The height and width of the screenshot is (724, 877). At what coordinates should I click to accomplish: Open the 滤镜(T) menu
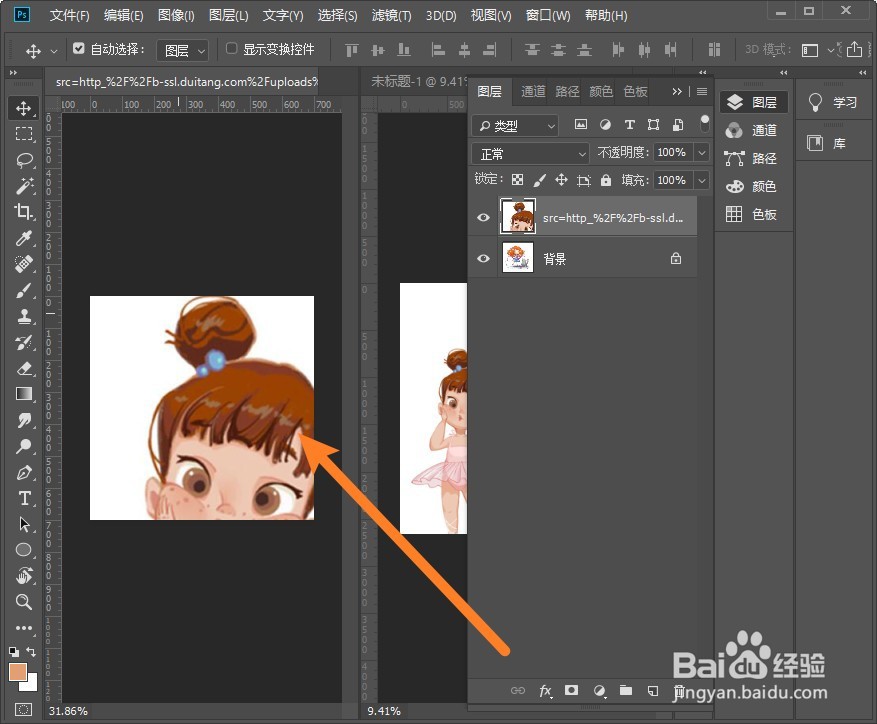pyautogui.click(x=391, y=16)
